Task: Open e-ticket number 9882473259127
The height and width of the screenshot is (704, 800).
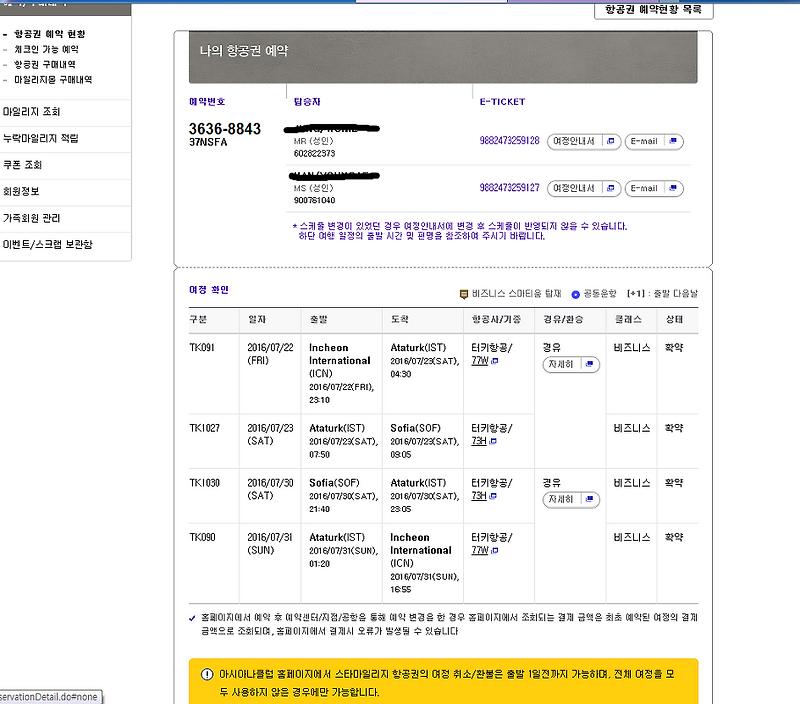Action: (509, 188)
